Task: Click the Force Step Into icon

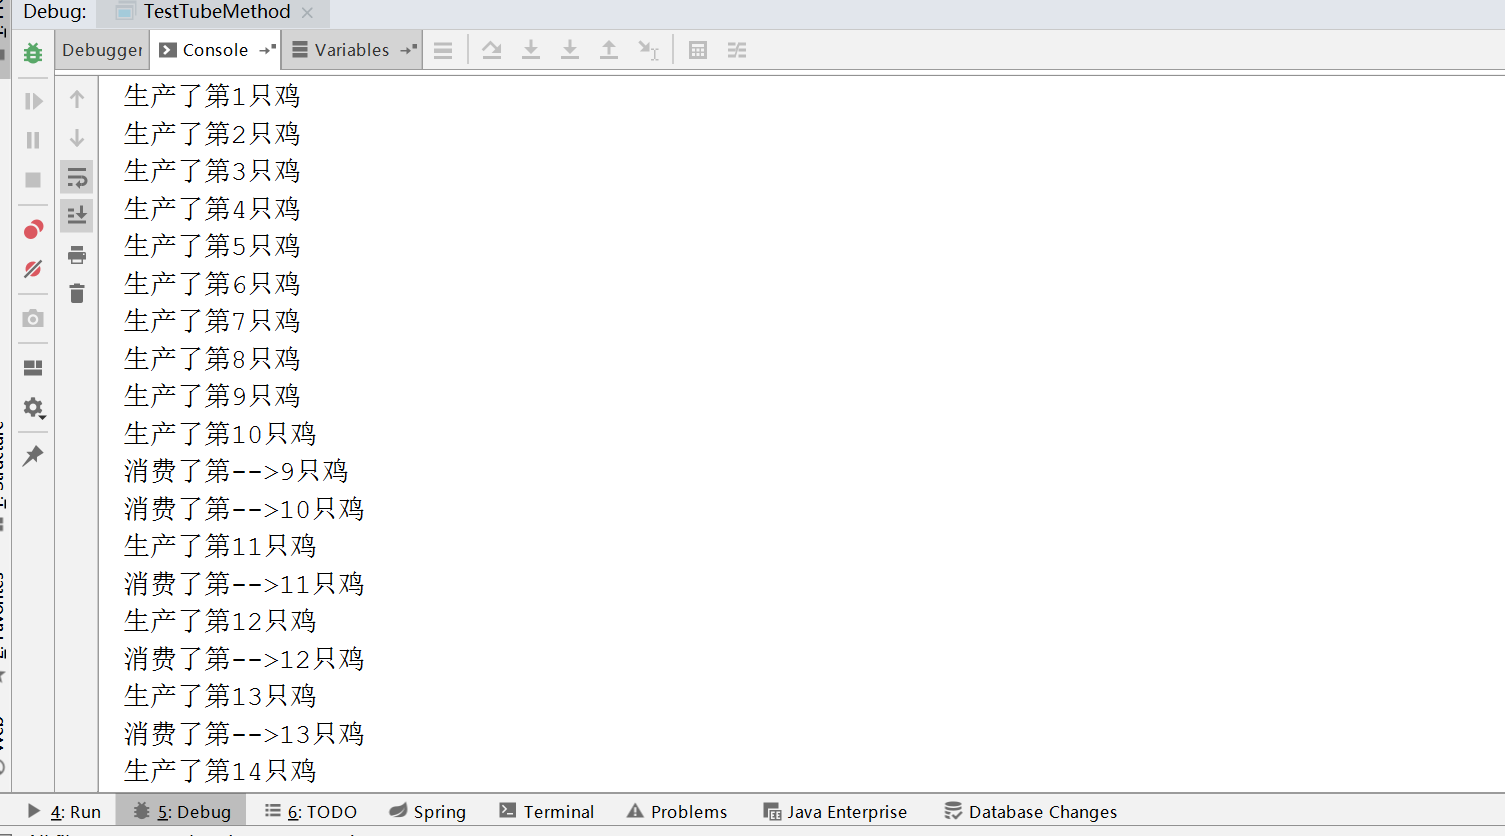Action: coord(570,50)
